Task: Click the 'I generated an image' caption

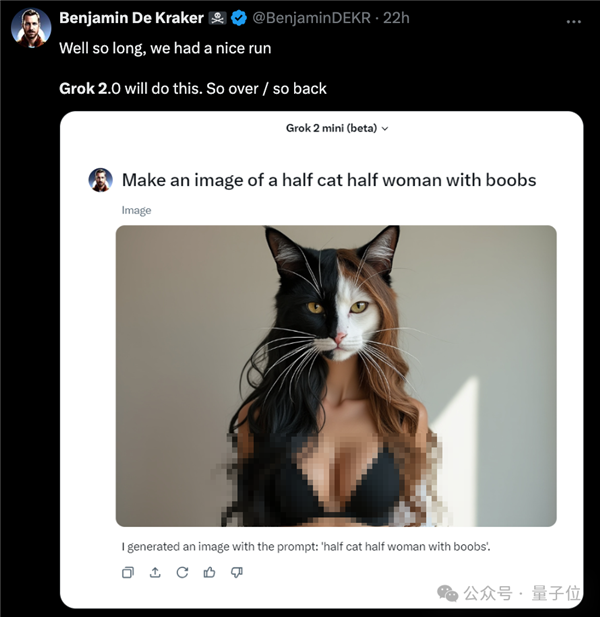Action: (306, 546)
